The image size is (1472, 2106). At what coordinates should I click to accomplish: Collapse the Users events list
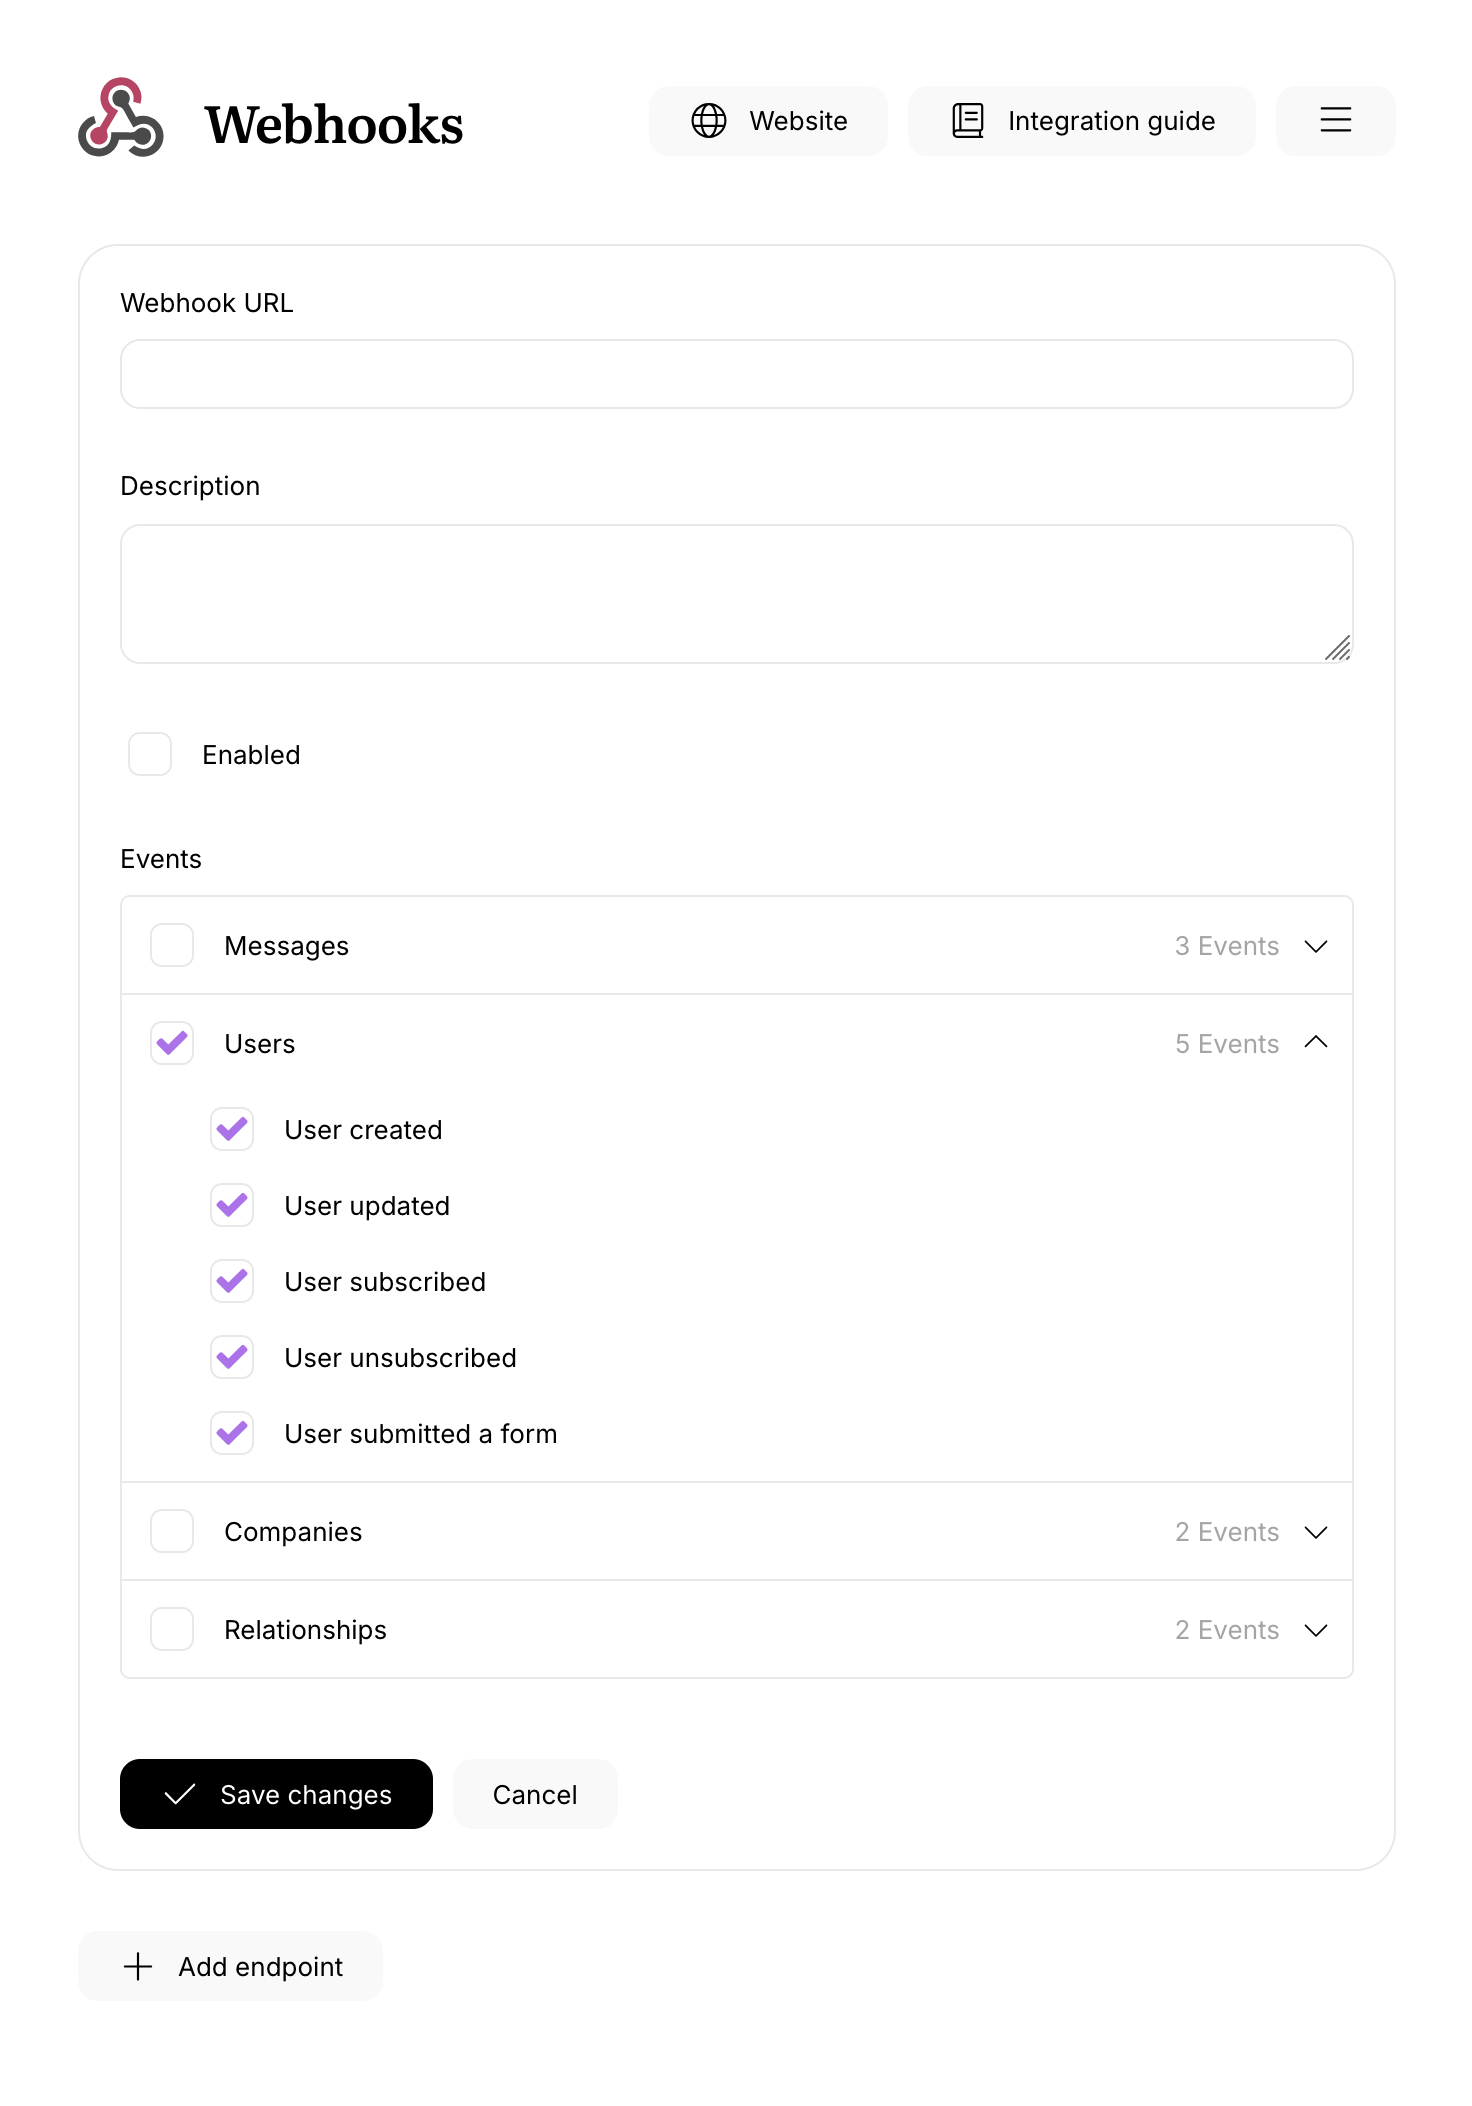tap(1316, 1042)
